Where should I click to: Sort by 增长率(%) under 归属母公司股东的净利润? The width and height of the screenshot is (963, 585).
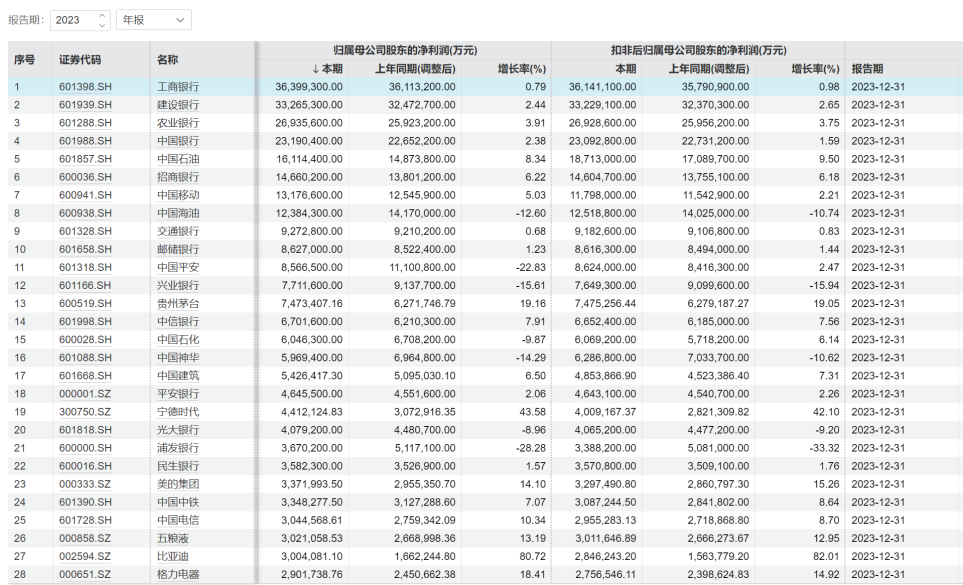(522, 69)
